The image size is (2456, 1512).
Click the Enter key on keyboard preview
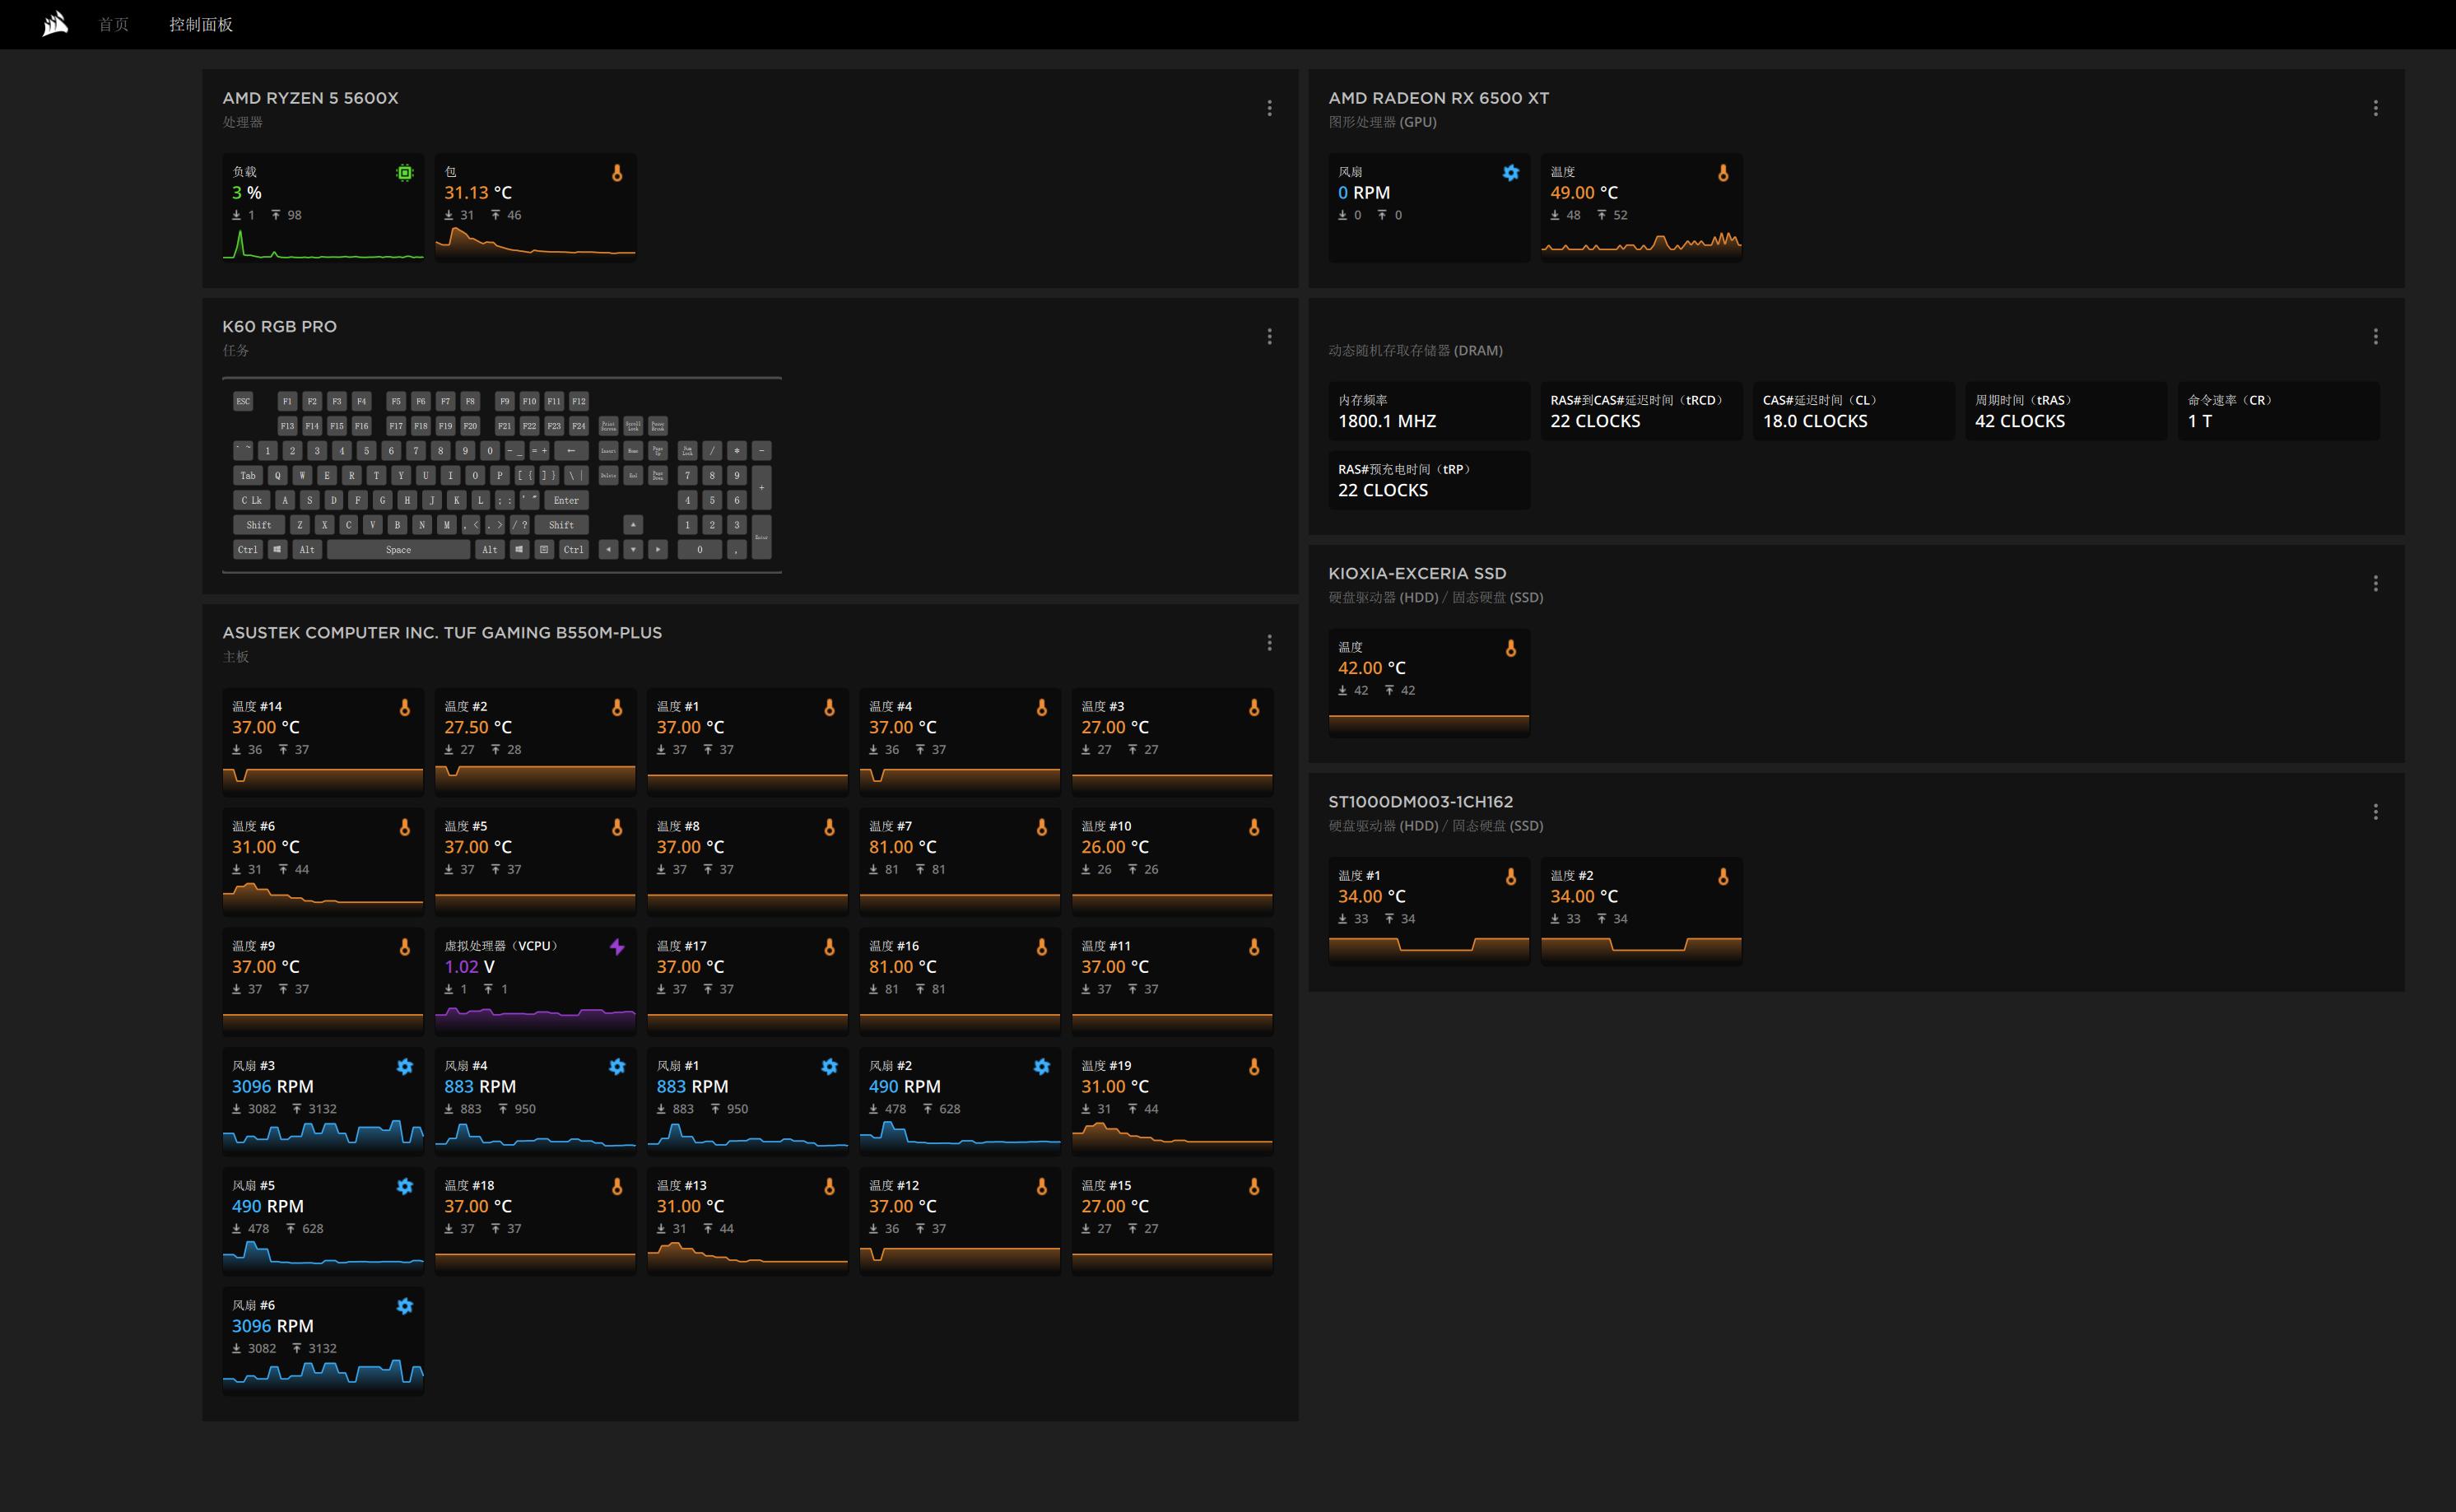(x=566, y=500)
